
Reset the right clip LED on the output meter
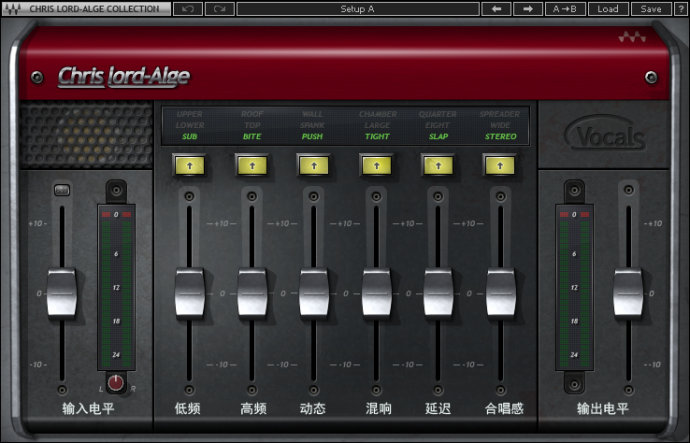pos(584,215)
